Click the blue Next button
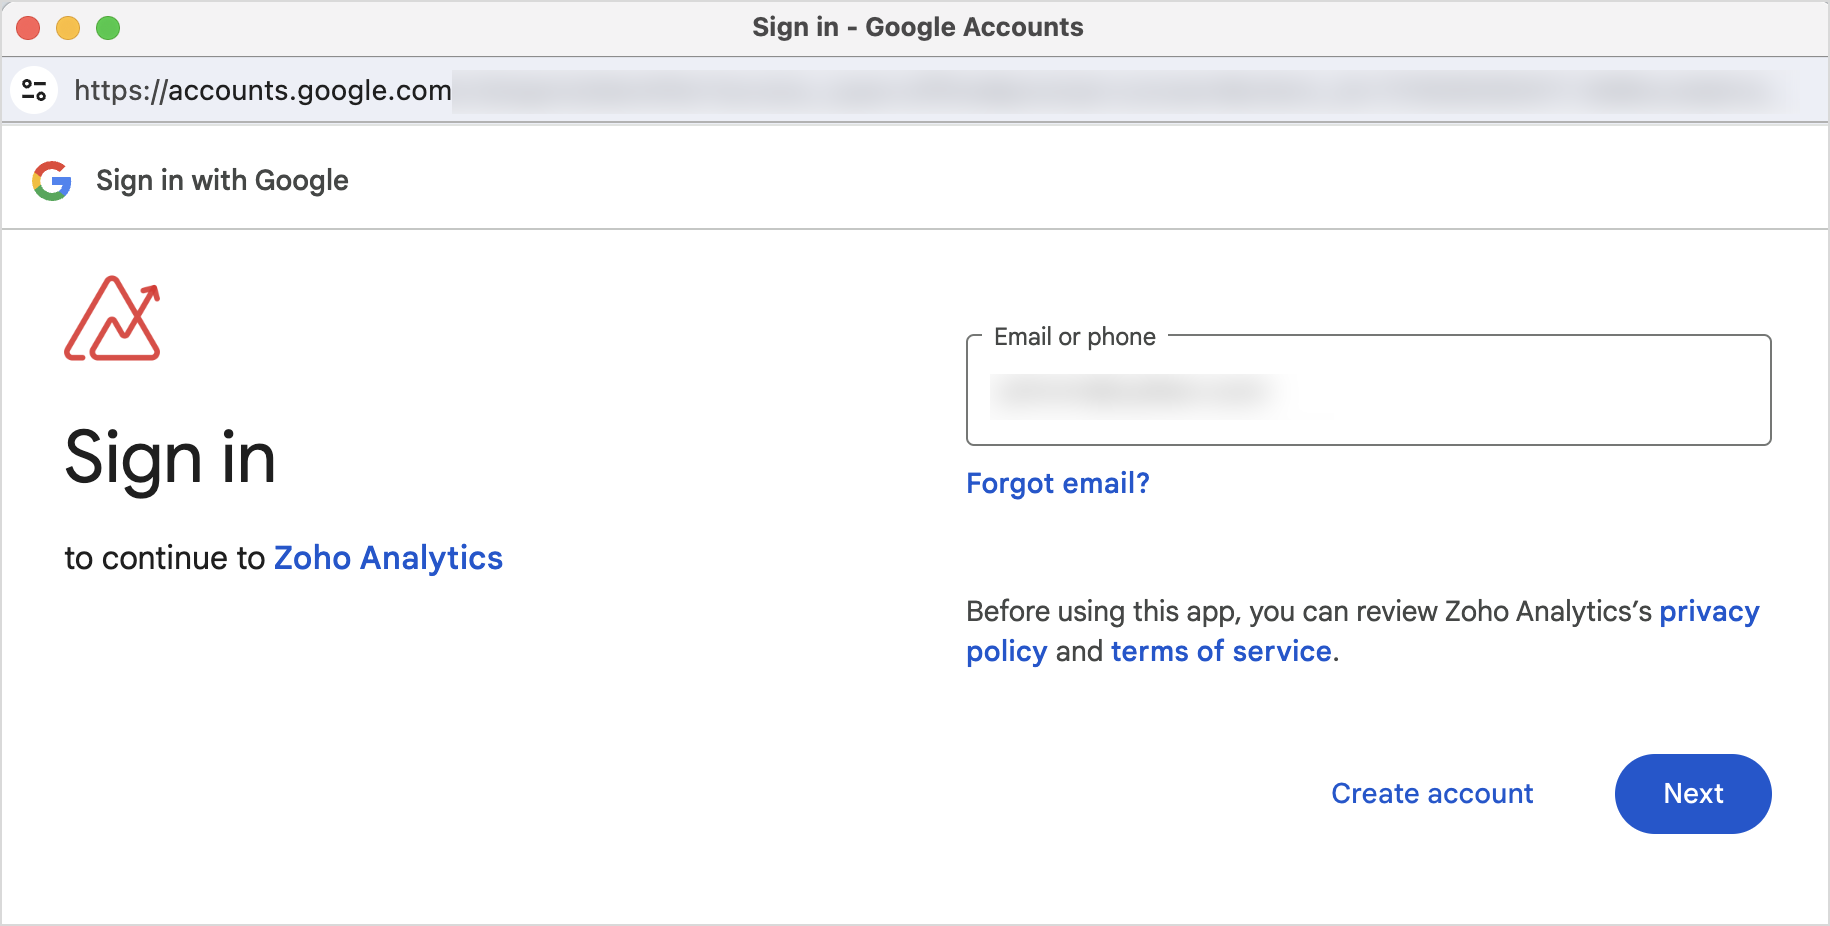 pyautogui.click(x=1693, y=794)
